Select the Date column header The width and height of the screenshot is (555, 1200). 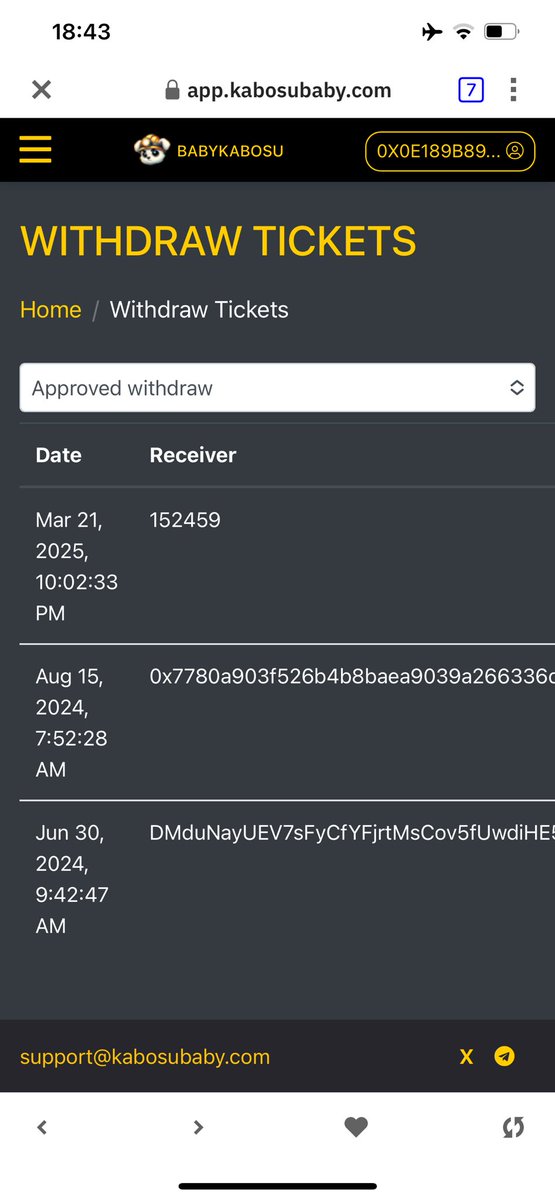tap(58, 455)
